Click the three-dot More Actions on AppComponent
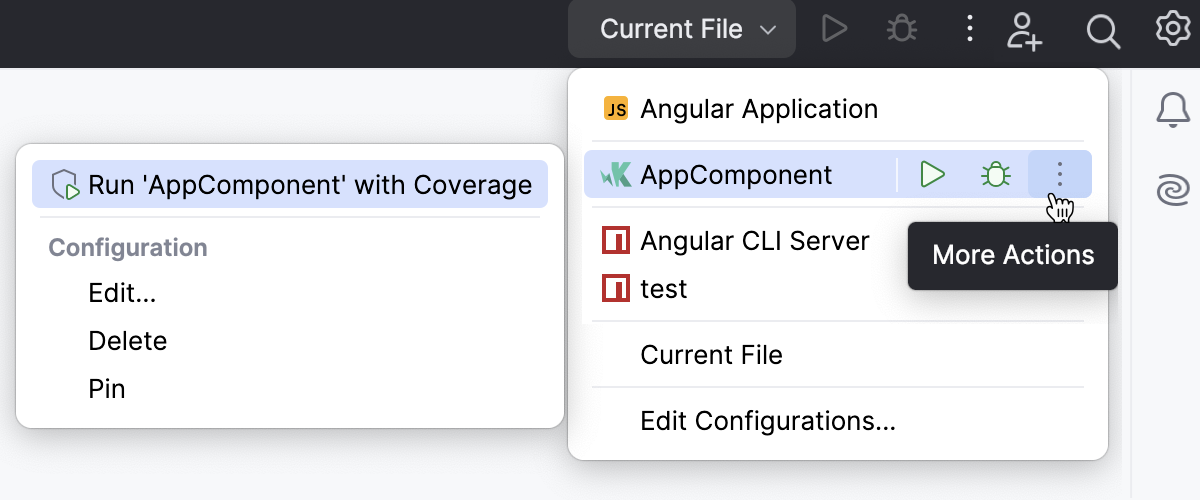Viewport: 1200px width, 500px height. (x=1059, y=175)
